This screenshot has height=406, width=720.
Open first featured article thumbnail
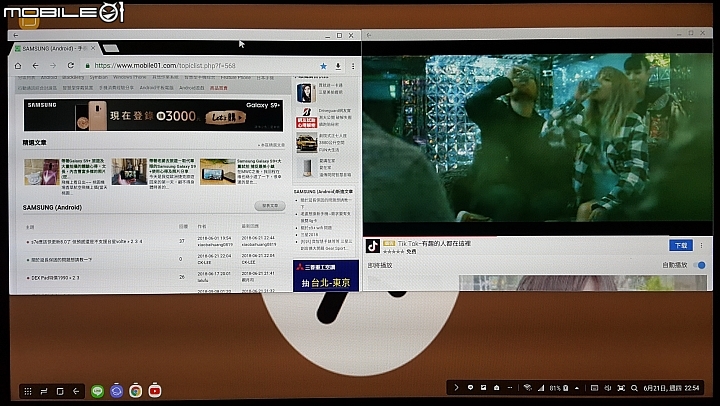[42, 172]
